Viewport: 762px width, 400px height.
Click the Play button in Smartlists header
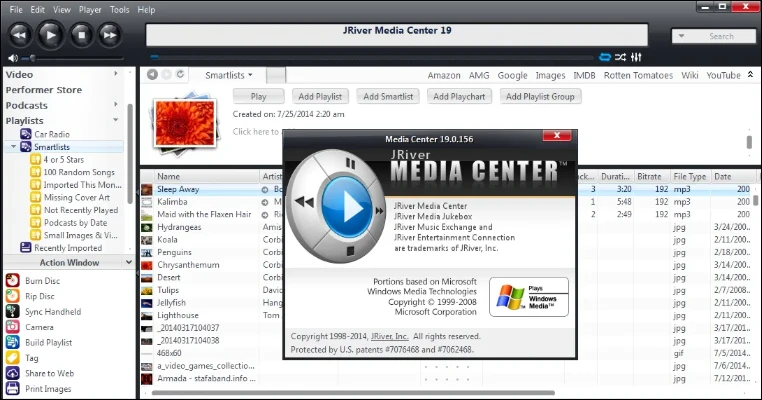[259, 96]
